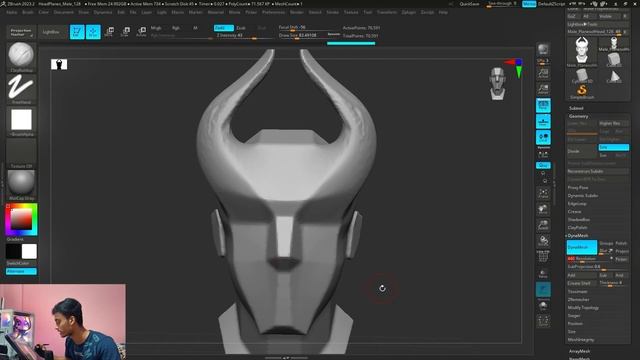Click the Scroll document icon on right shelf
Viewport: 640px width, 360px height.
(543, 73)
